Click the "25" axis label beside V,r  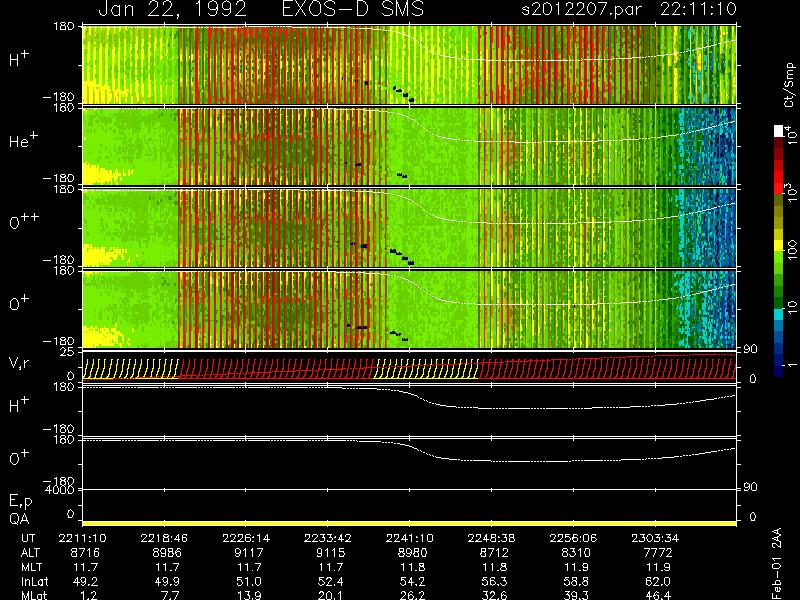click(x=69, y=352)
